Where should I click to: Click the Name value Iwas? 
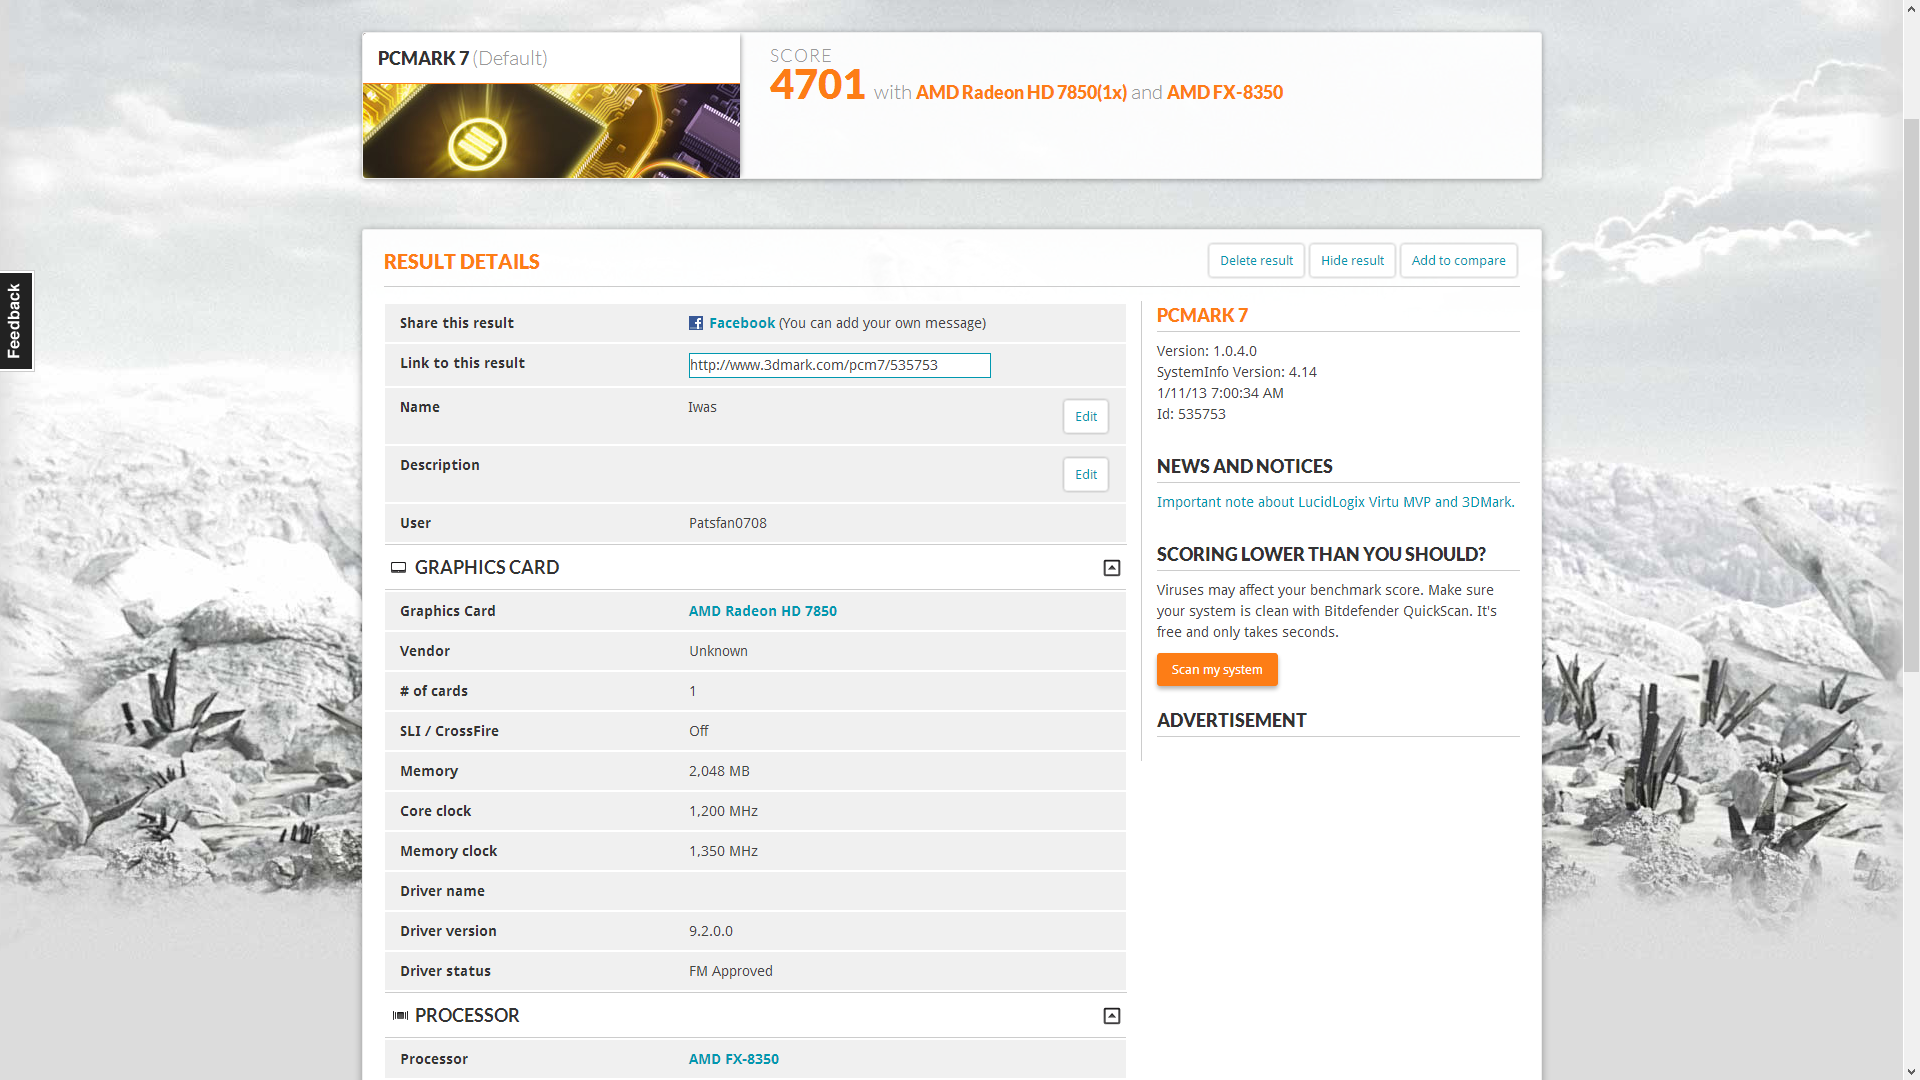[x=702, y=407]
